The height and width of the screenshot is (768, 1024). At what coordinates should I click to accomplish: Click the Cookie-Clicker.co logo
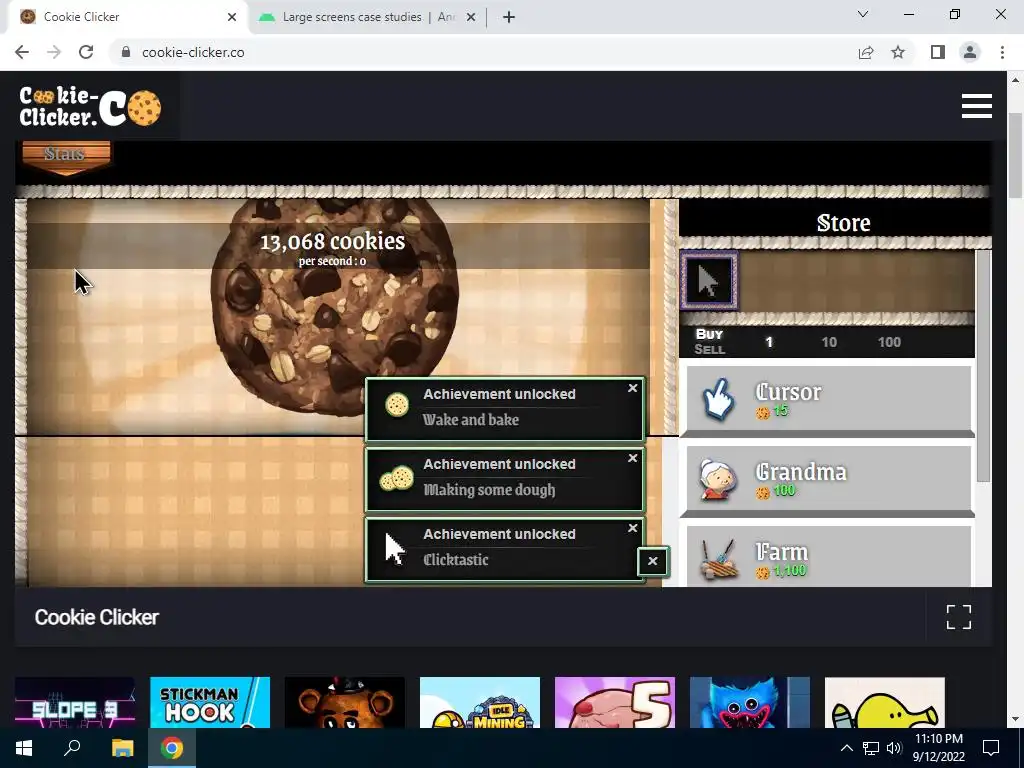90,106
